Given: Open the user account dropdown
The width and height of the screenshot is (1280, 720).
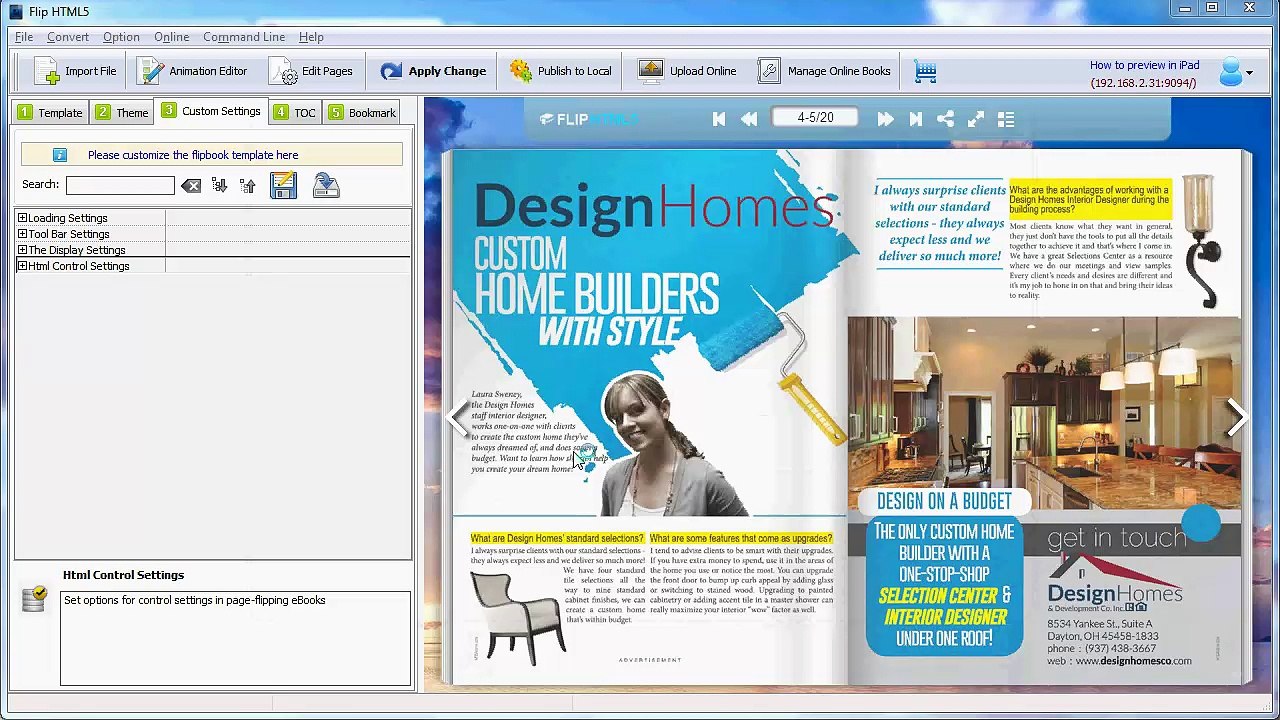Looking at the screenshot, I should (x=1236, y=72).
